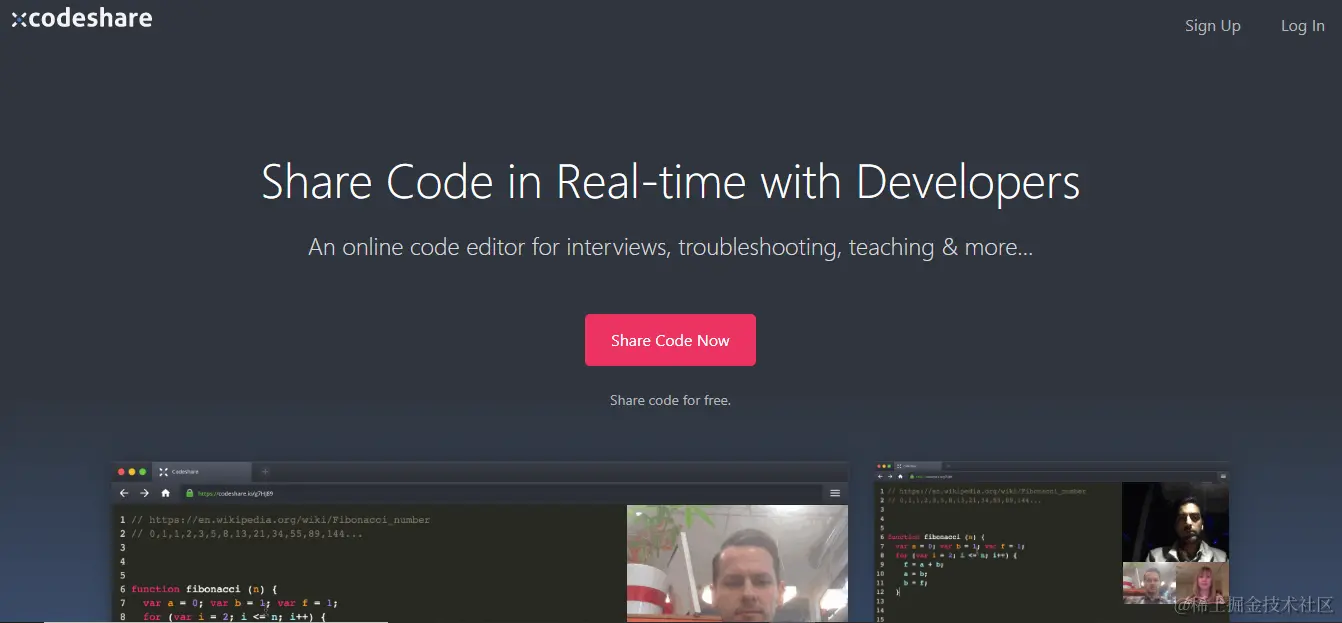Click the back arrow in the left browser mockup
The height and width of the screenshot is (623, 1342).
(124, 493)
